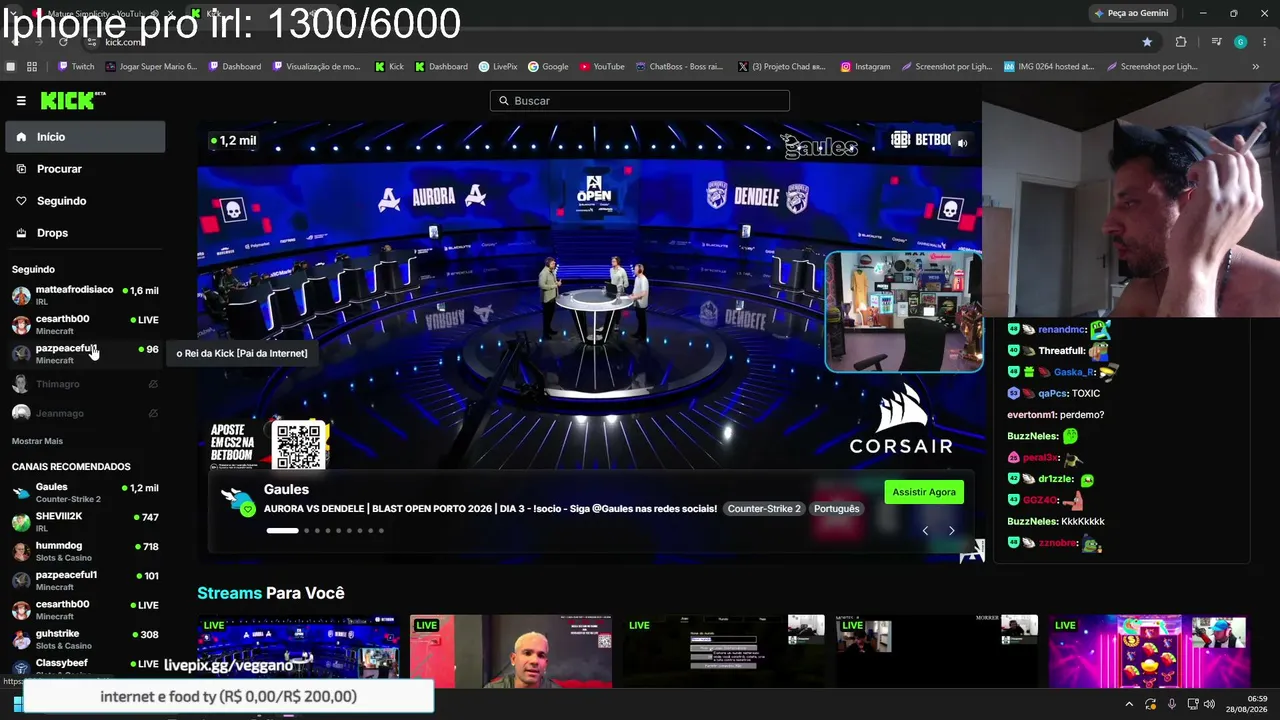Go to previous featured stream arrow

tap(925, 531)
